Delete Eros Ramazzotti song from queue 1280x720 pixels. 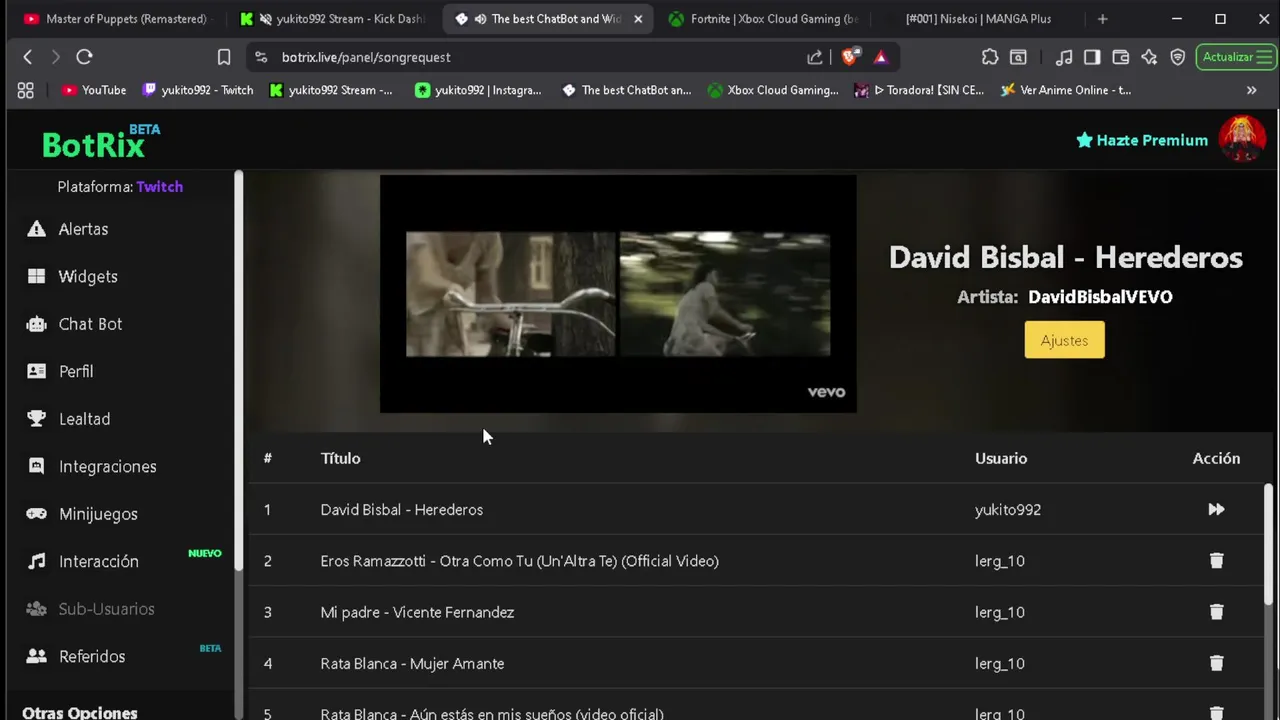pyautogui.click(x=1216, y=561)
